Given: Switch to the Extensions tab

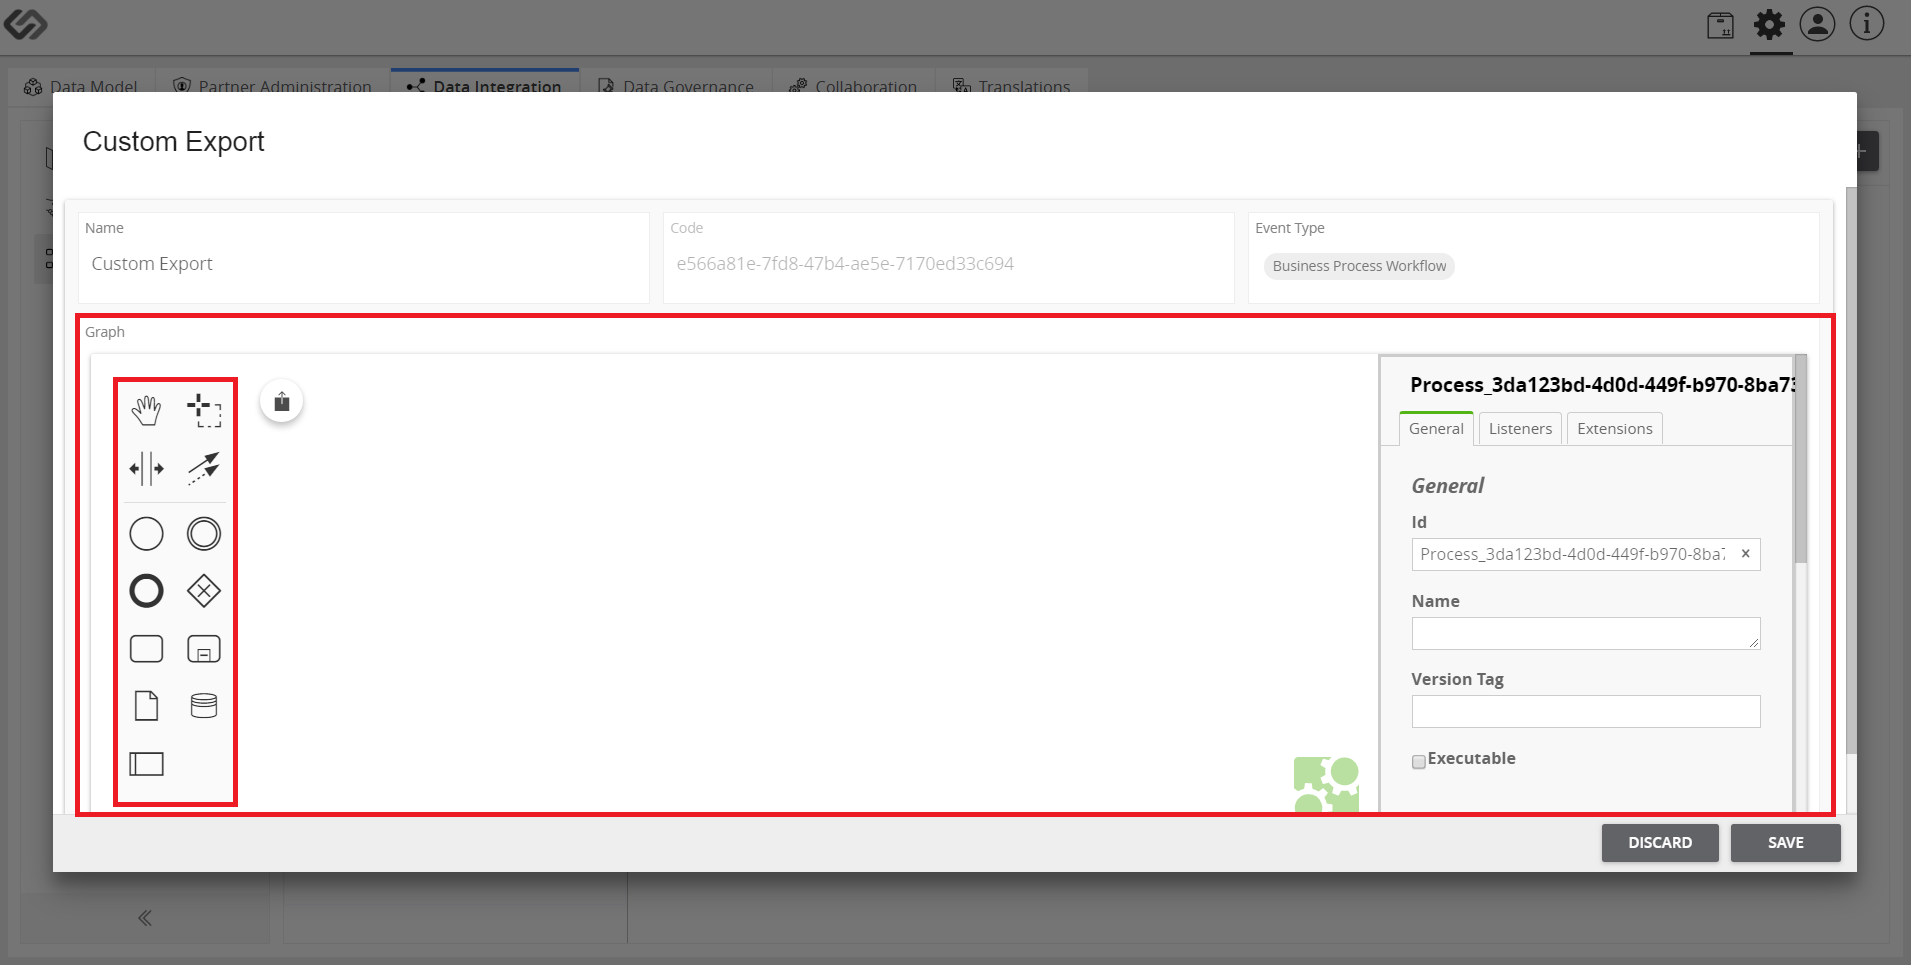Looking at the screenshot, I should click(1614, 428).
